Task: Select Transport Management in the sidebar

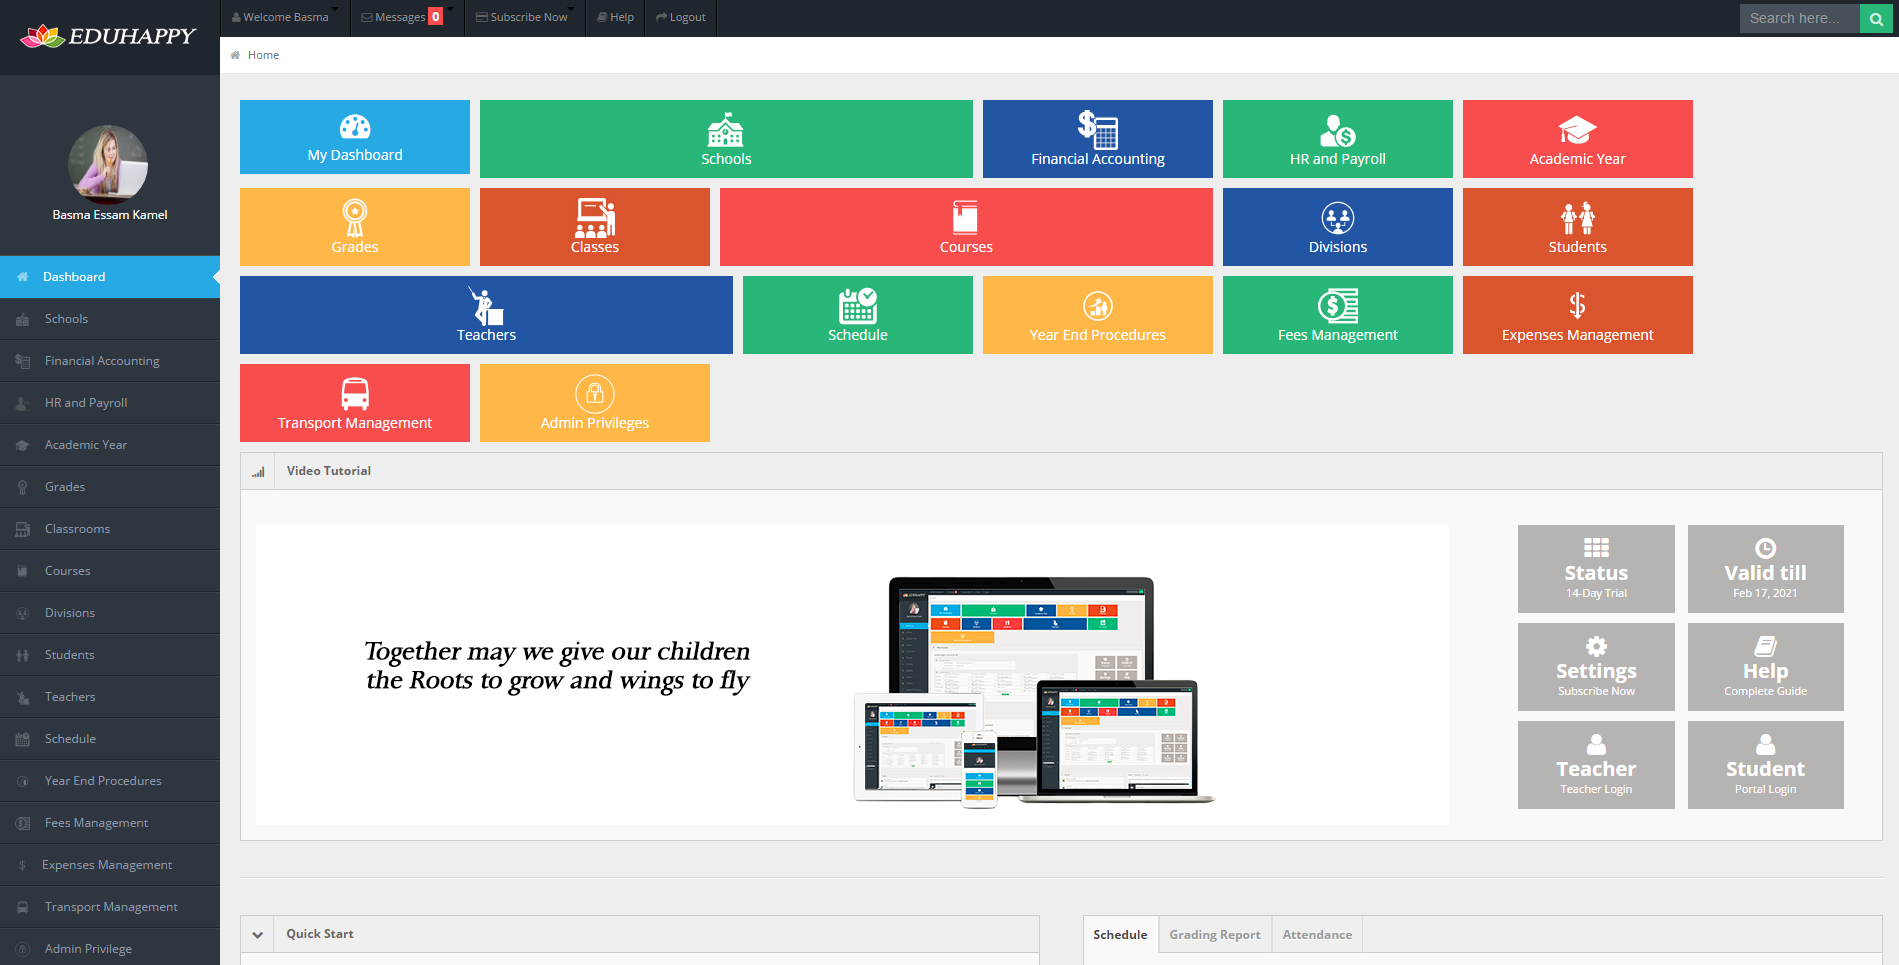Action: click(x=110, y=907)
